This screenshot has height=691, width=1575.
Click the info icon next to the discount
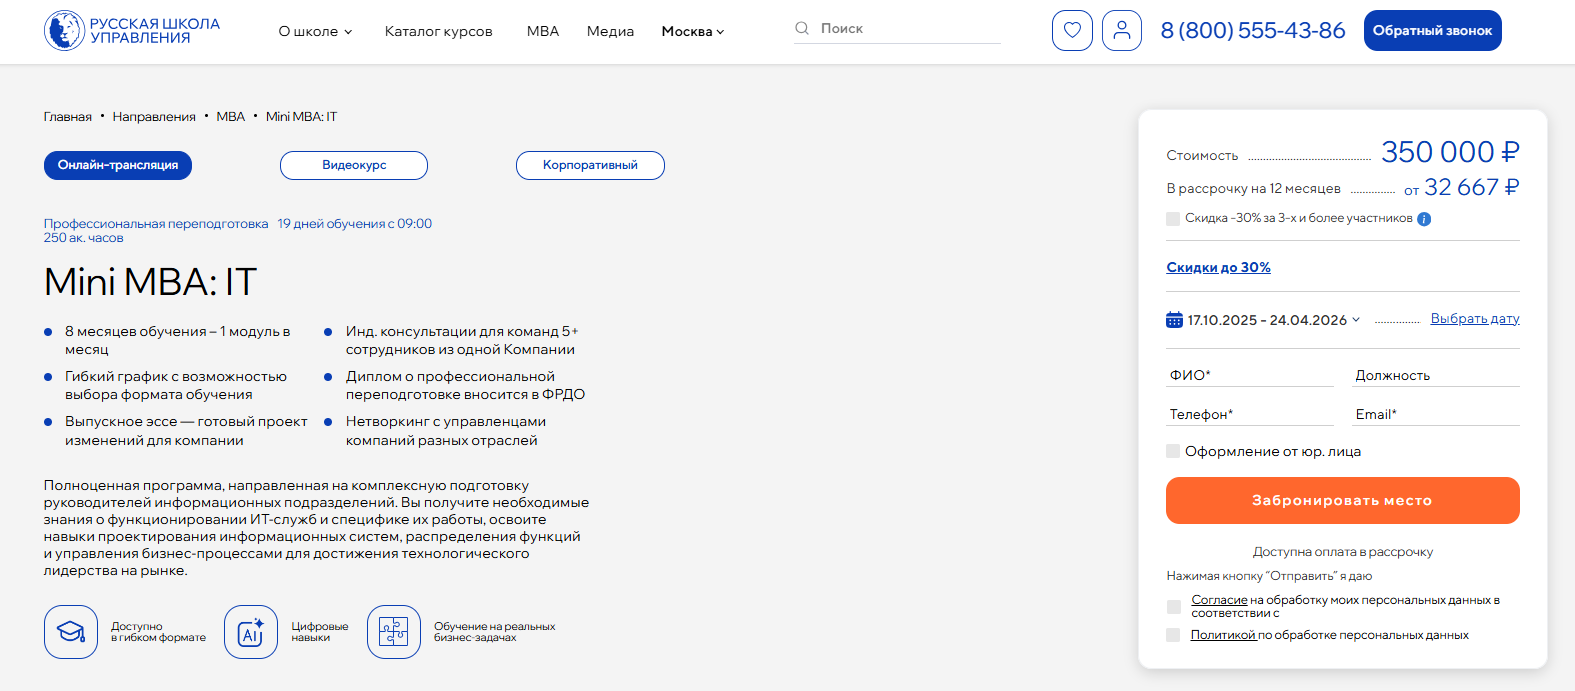[x=1424, y=219]
